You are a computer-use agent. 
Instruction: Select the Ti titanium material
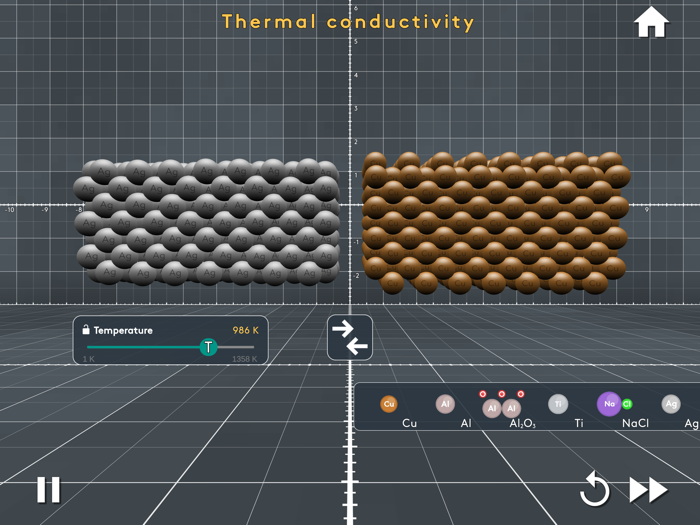tap(558, 404)
